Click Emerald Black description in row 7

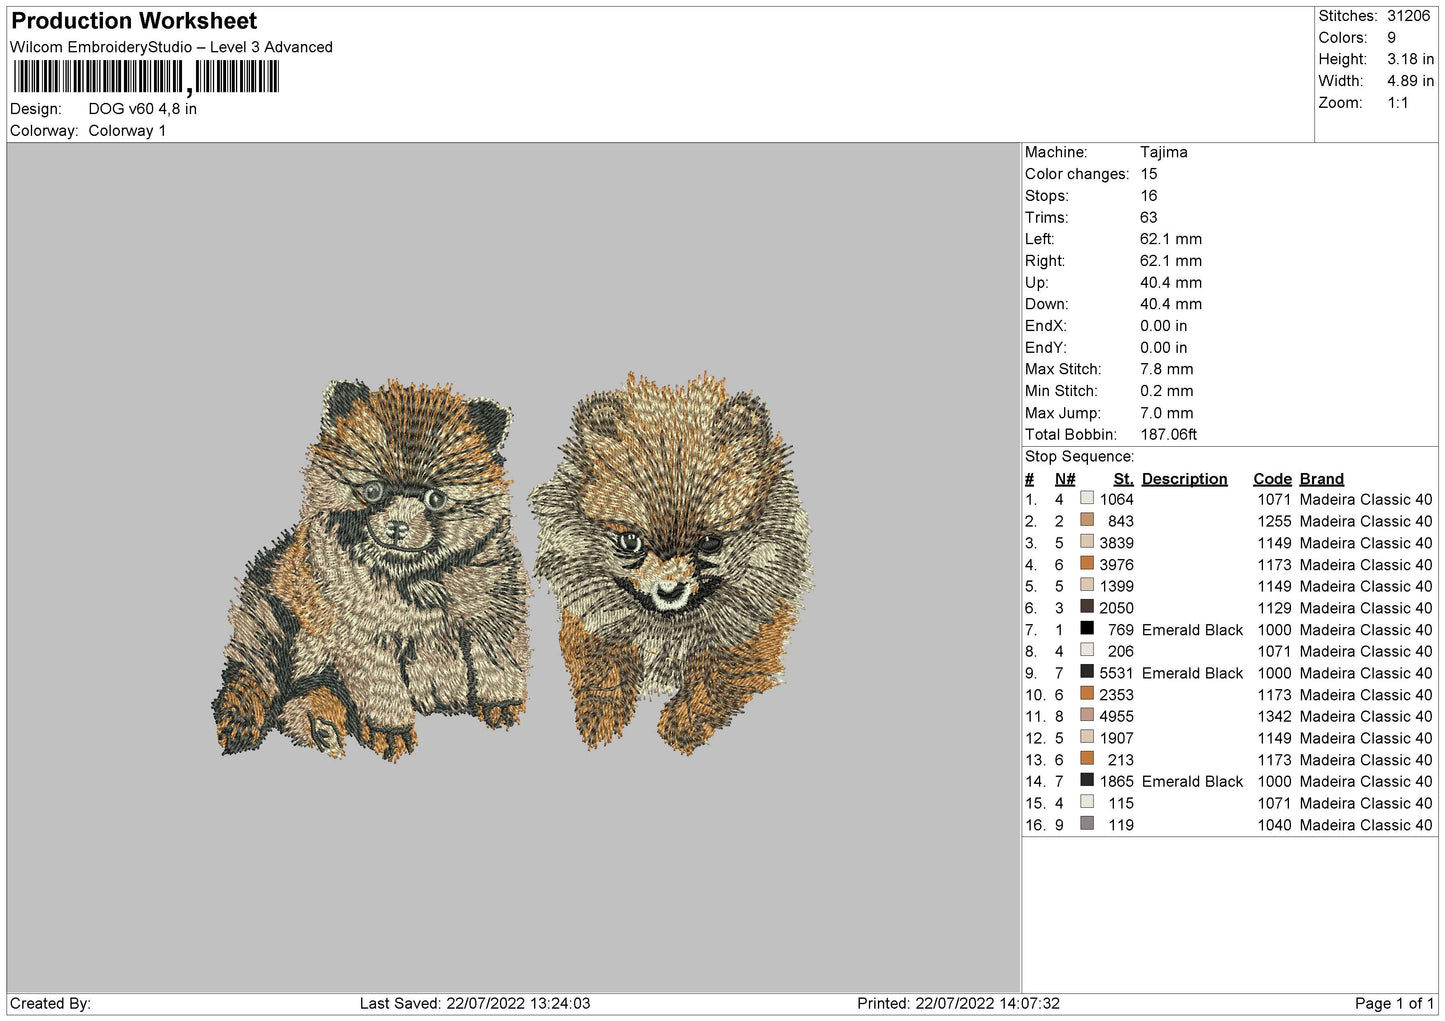click(1192, 630)
